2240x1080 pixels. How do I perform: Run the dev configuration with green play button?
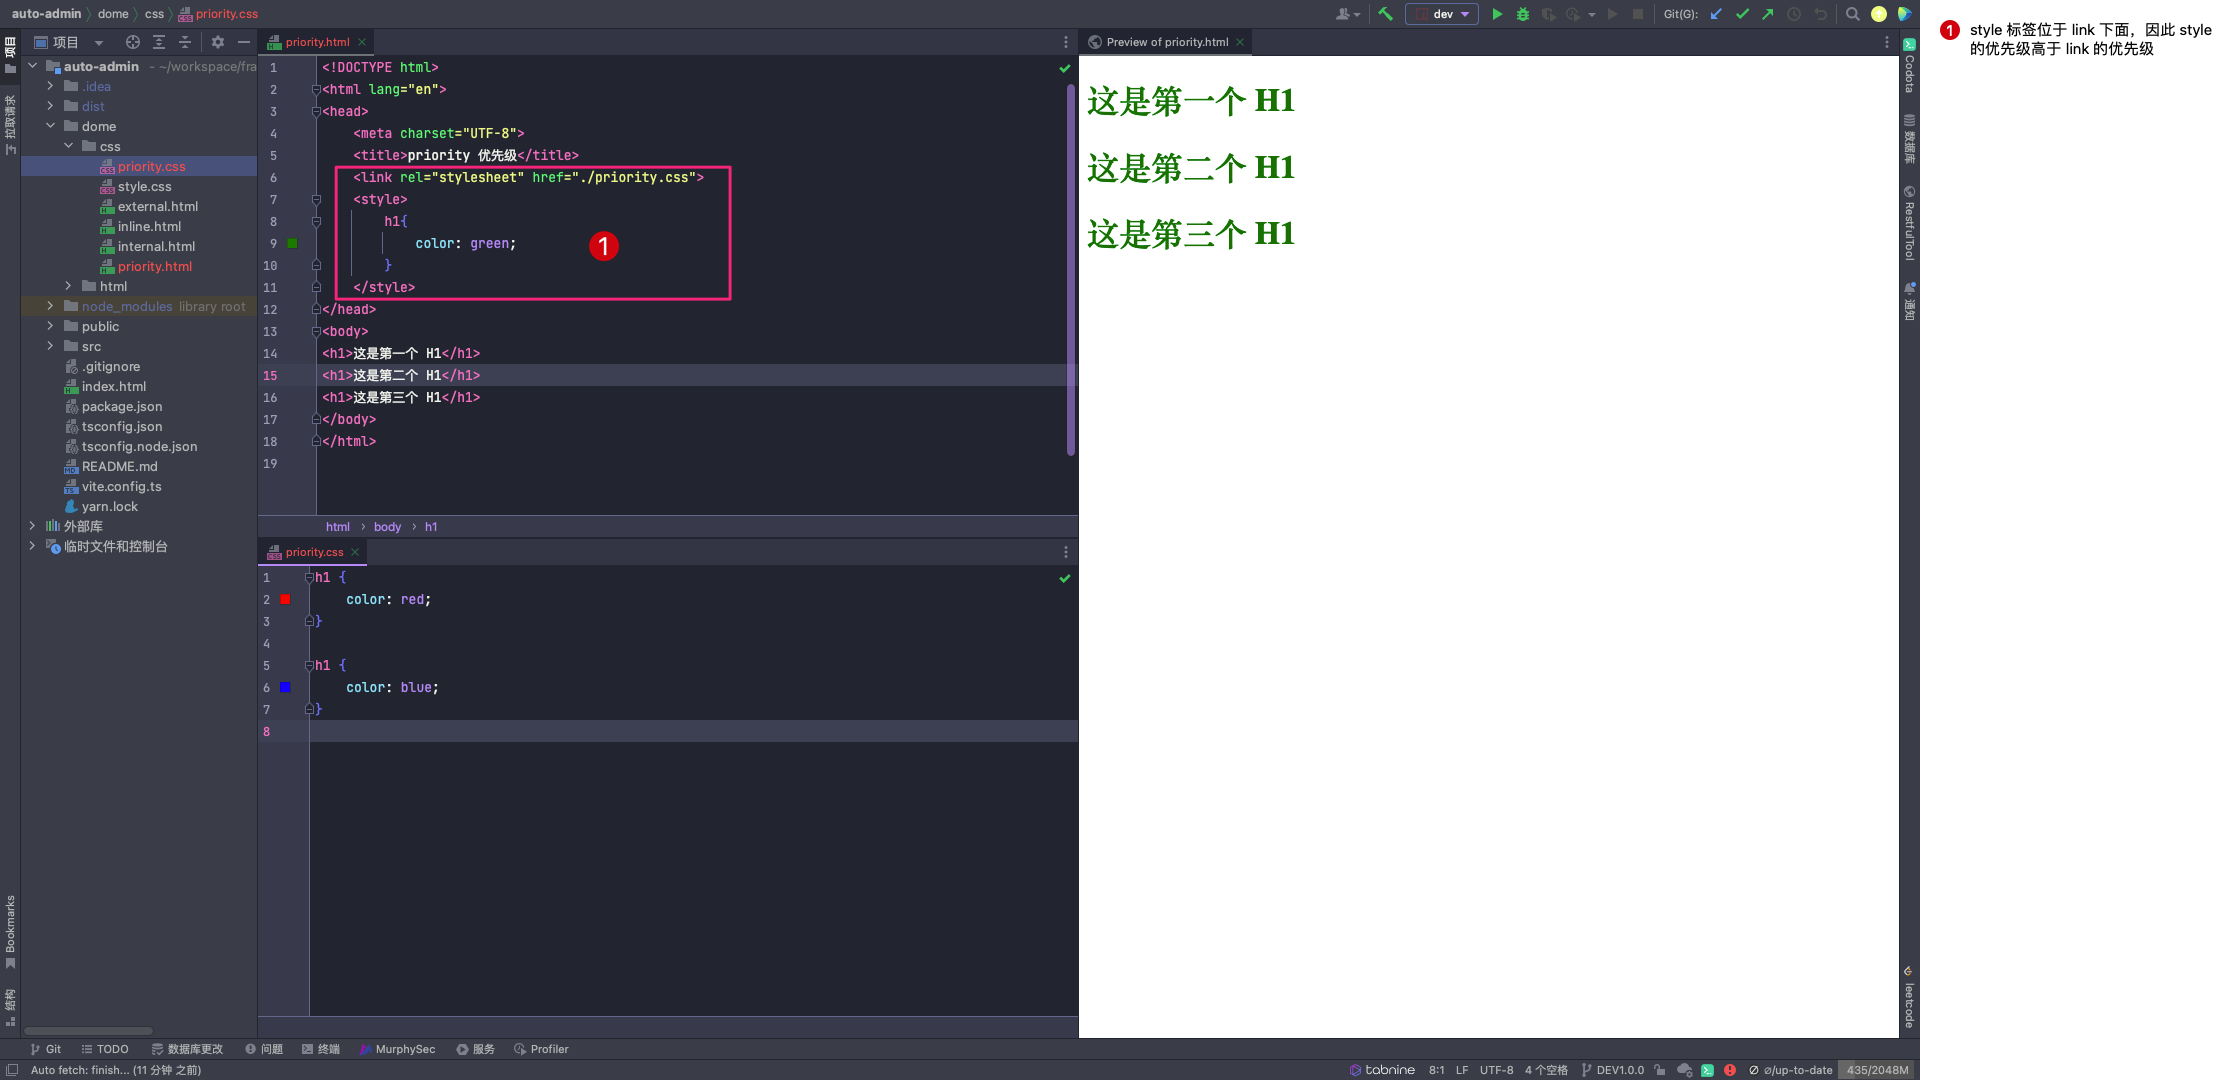(1497, 14)
